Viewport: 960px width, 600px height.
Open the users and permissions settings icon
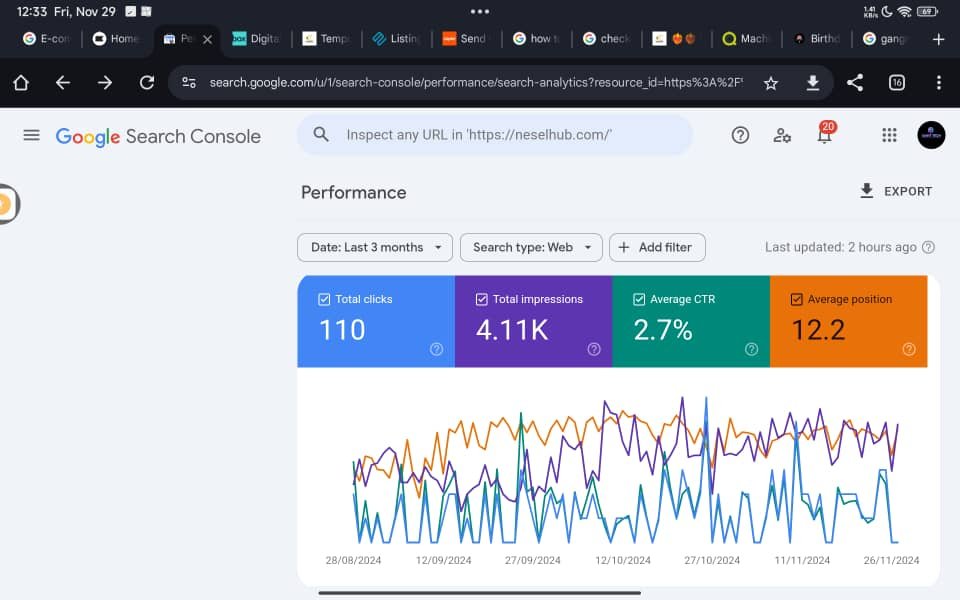[782, 135]
